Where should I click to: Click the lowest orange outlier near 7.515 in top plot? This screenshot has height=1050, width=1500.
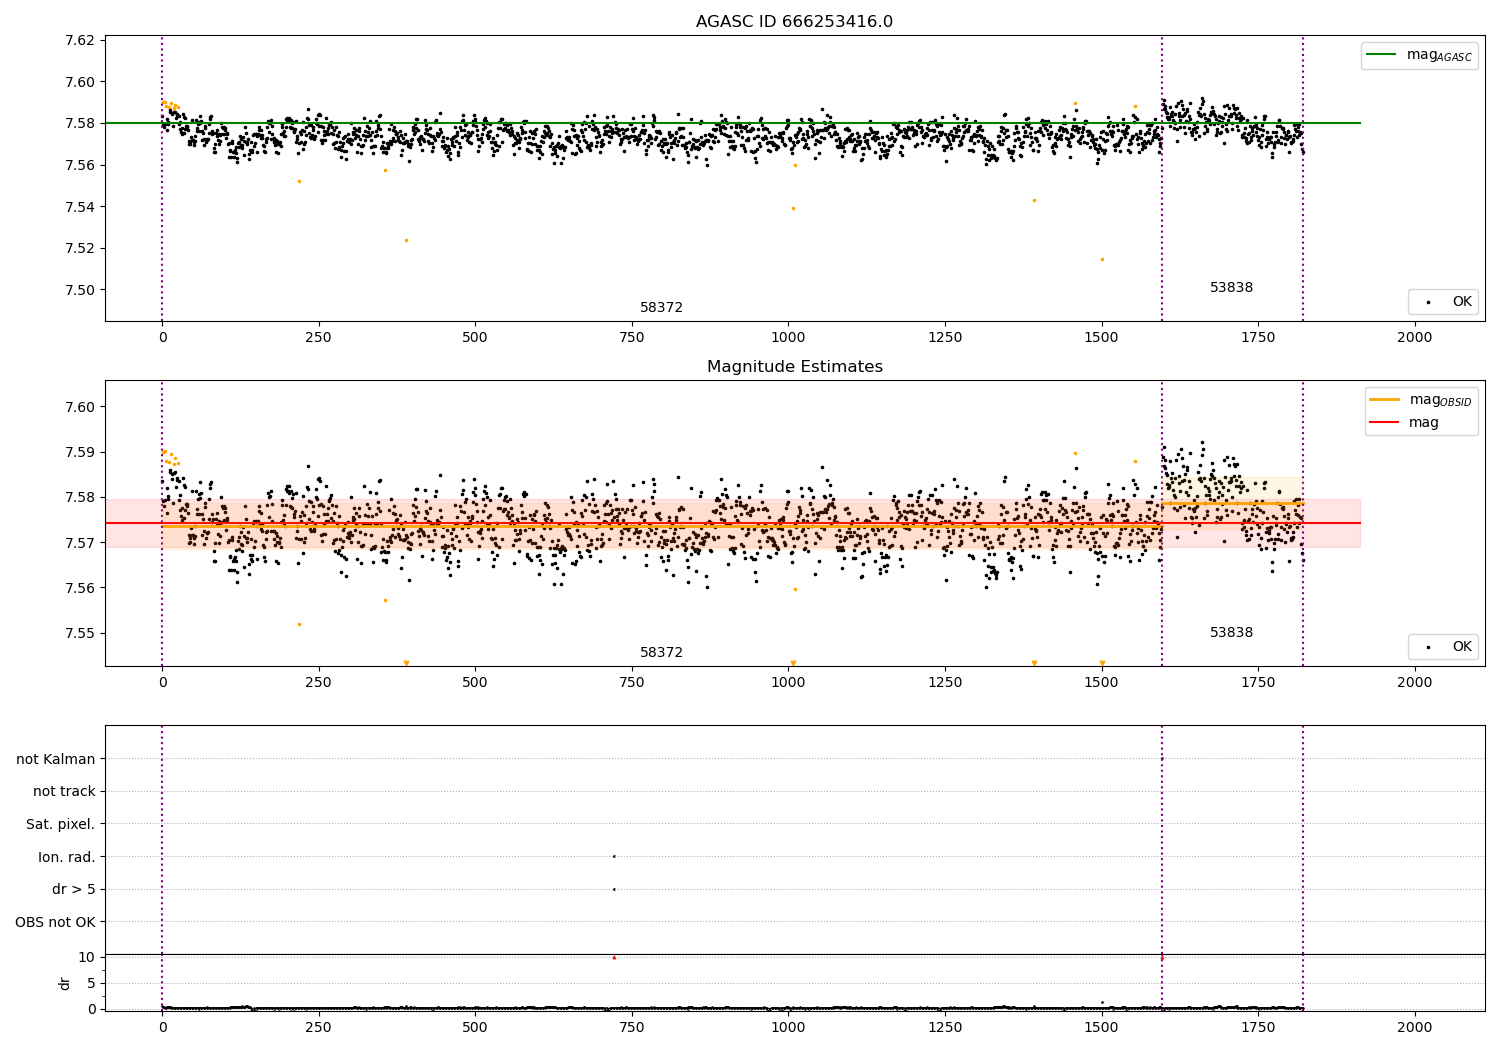(x=1102, y=259)
